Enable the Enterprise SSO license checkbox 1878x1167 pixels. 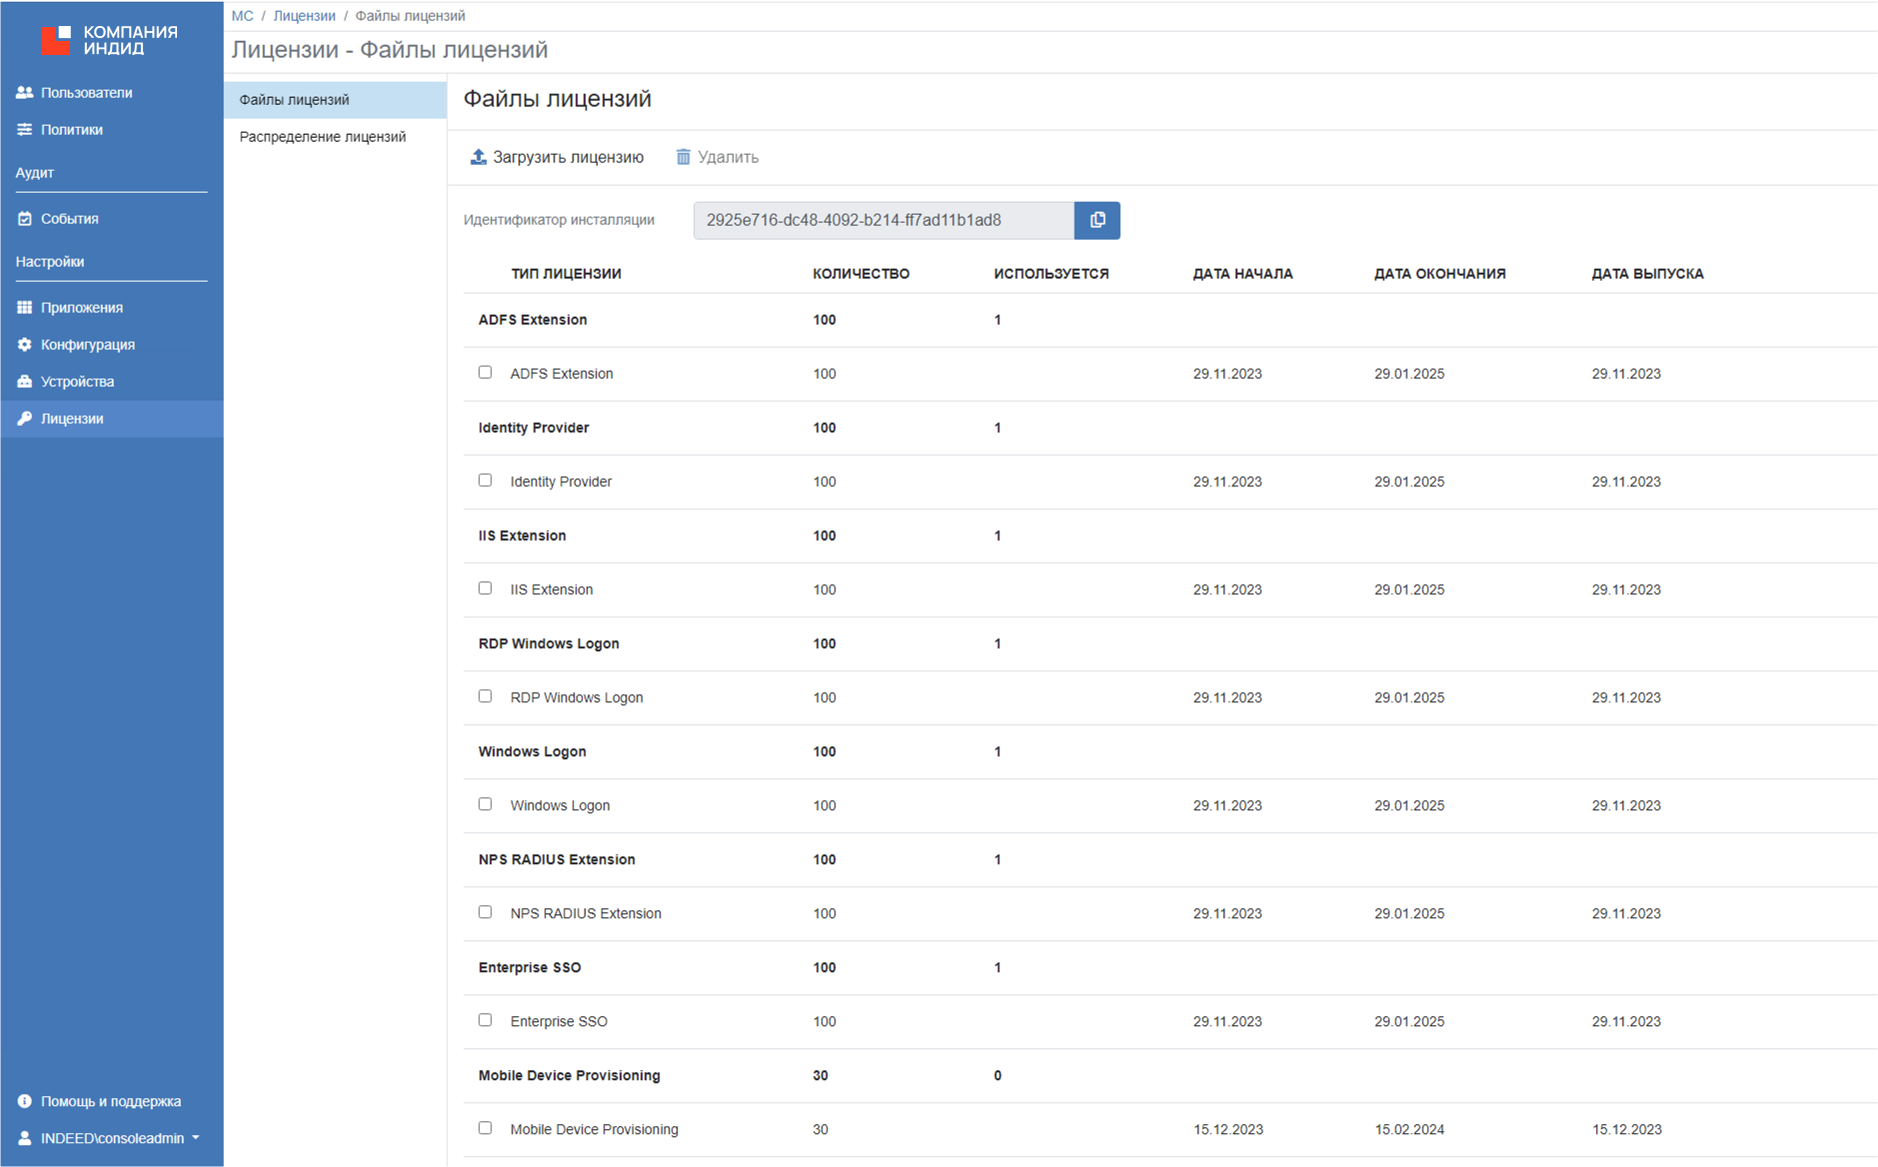(485, 1020)
